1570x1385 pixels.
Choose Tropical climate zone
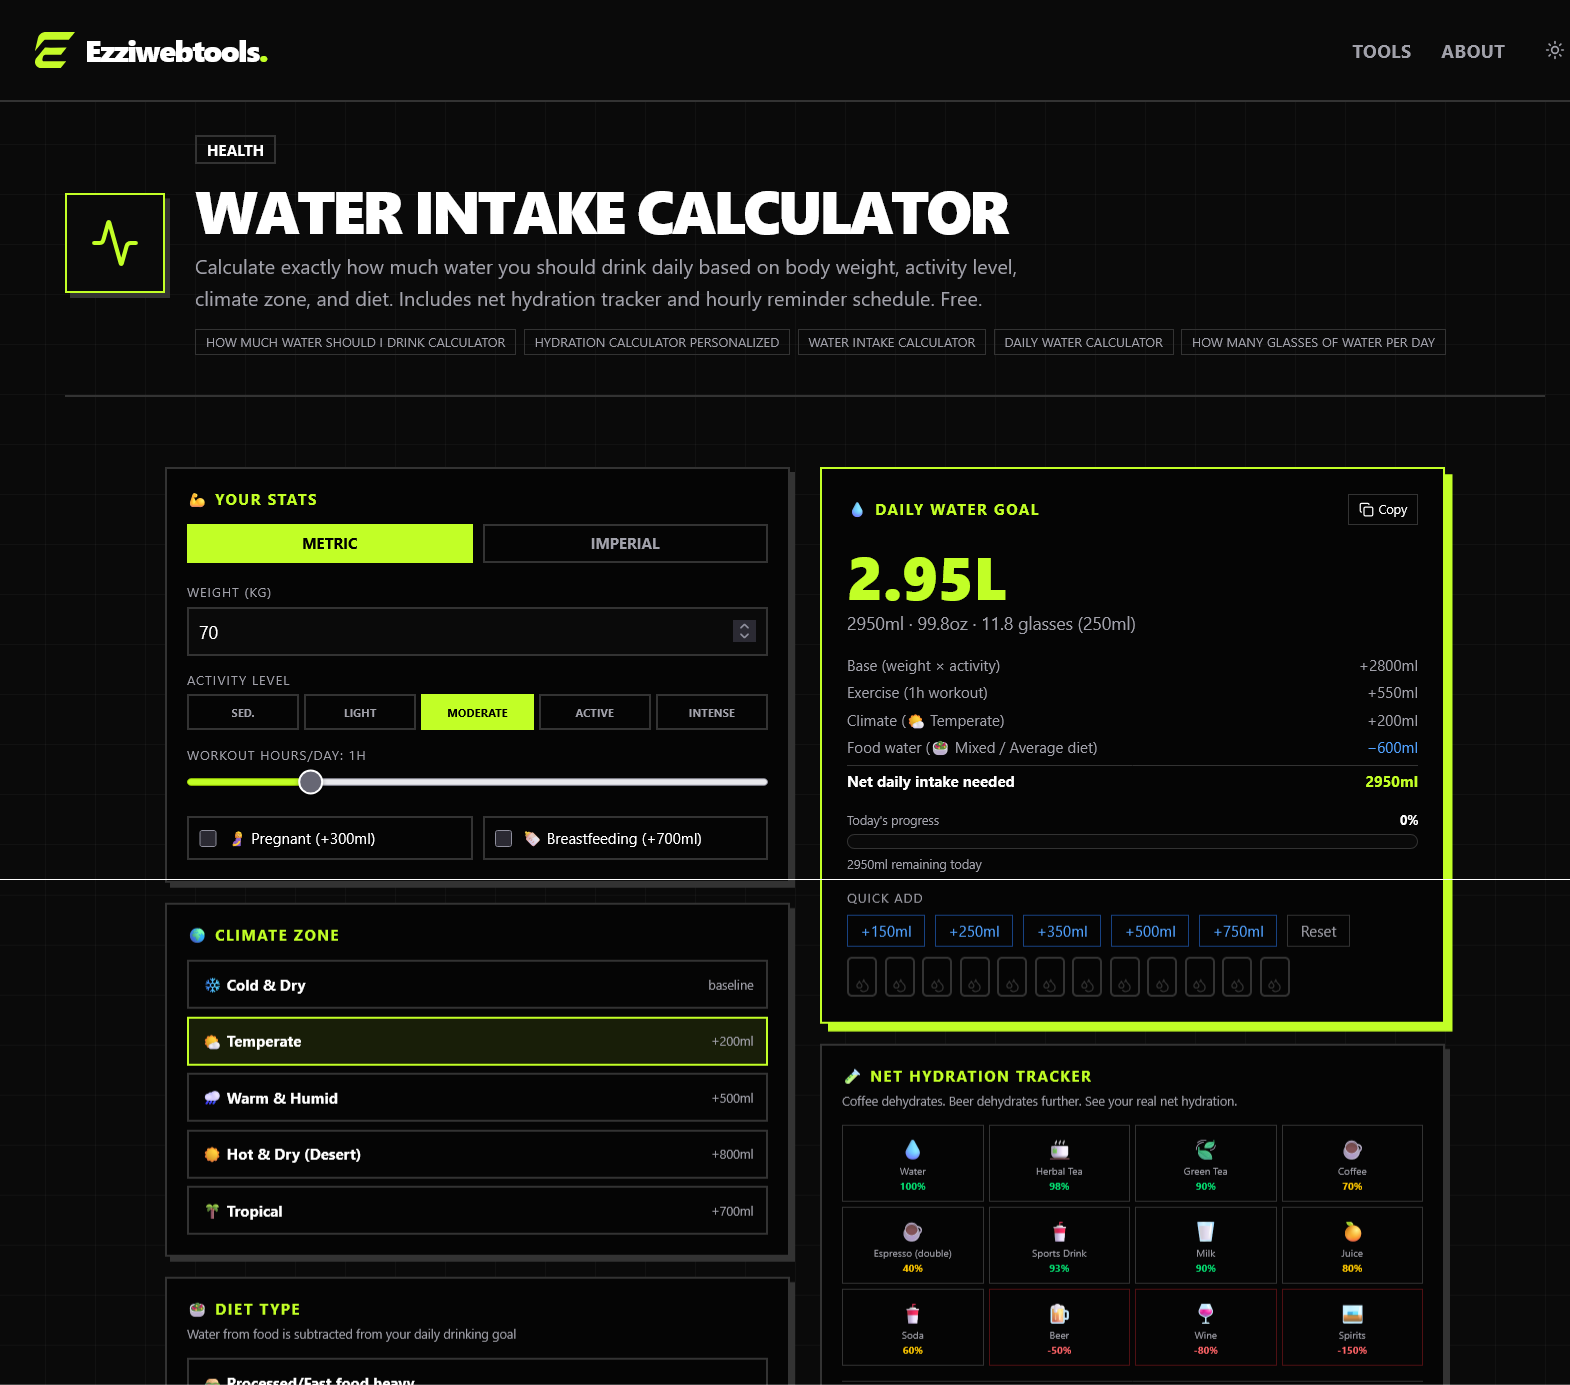(x=477, y=1211)
